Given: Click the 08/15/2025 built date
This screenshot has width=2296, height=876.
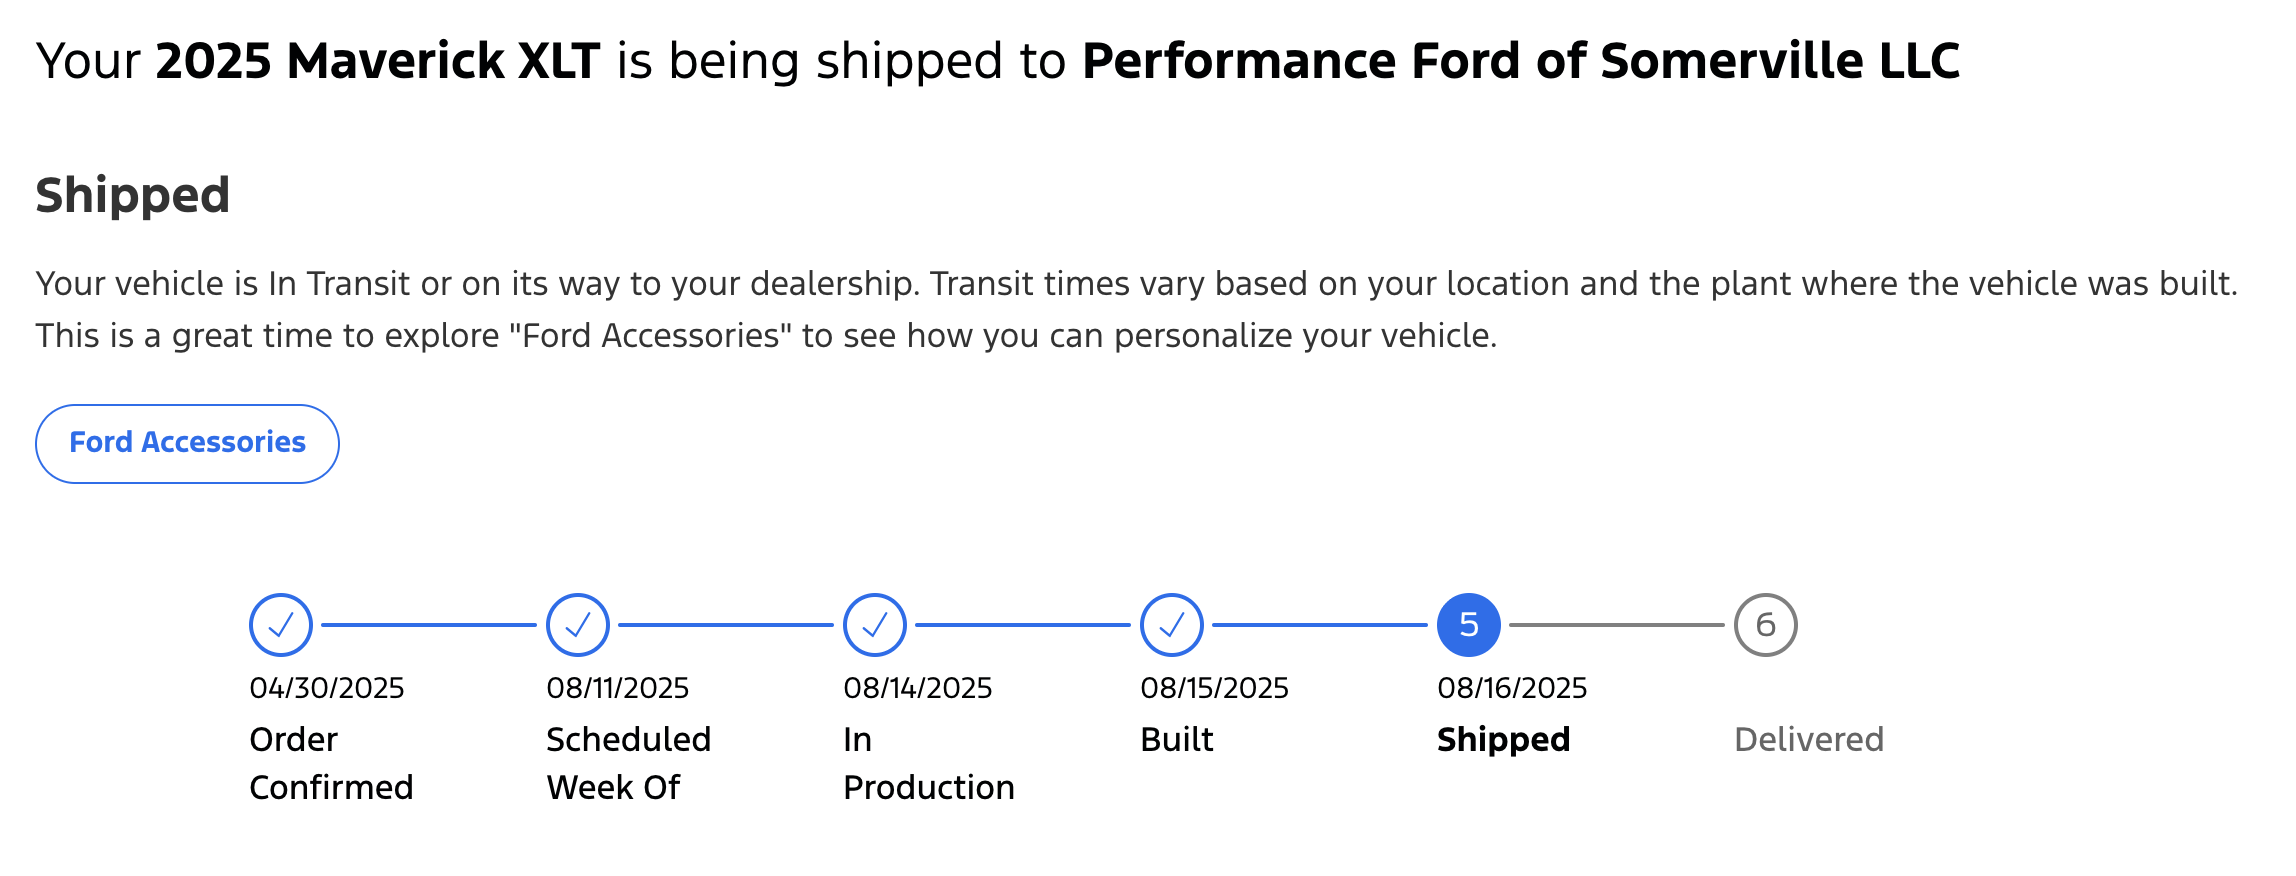Looking at the screenshot, I should pyautogui.click(x=1214, y=688).
